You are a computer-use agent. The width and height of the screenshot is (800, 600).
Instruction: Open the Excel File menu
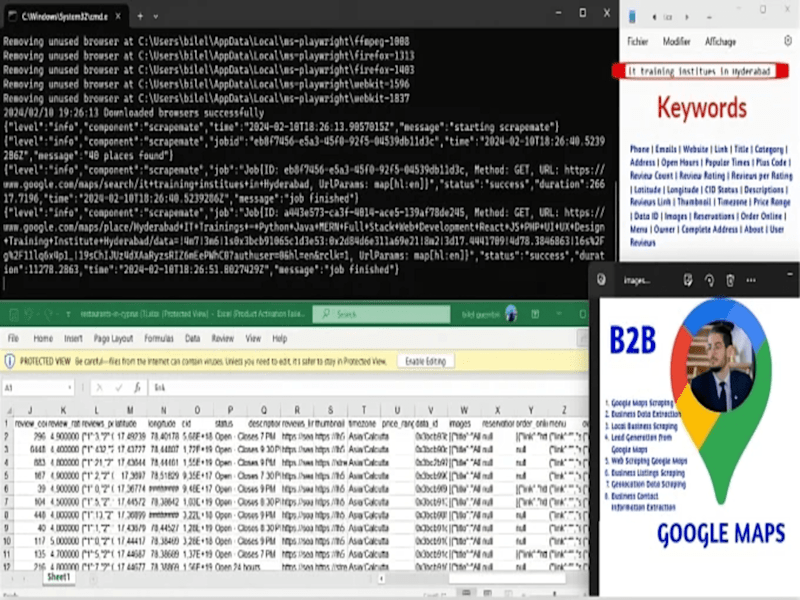[x=13, y=338]
